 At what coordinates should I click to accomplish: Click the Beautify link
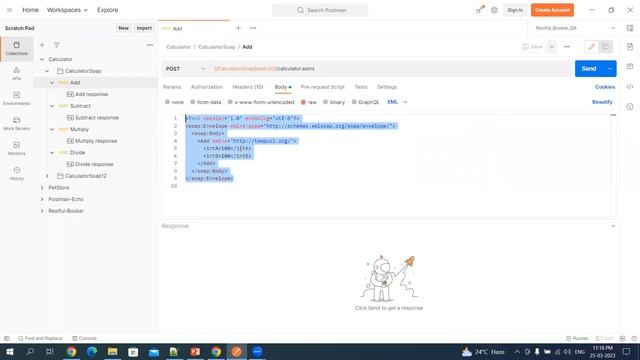(602, 102)
